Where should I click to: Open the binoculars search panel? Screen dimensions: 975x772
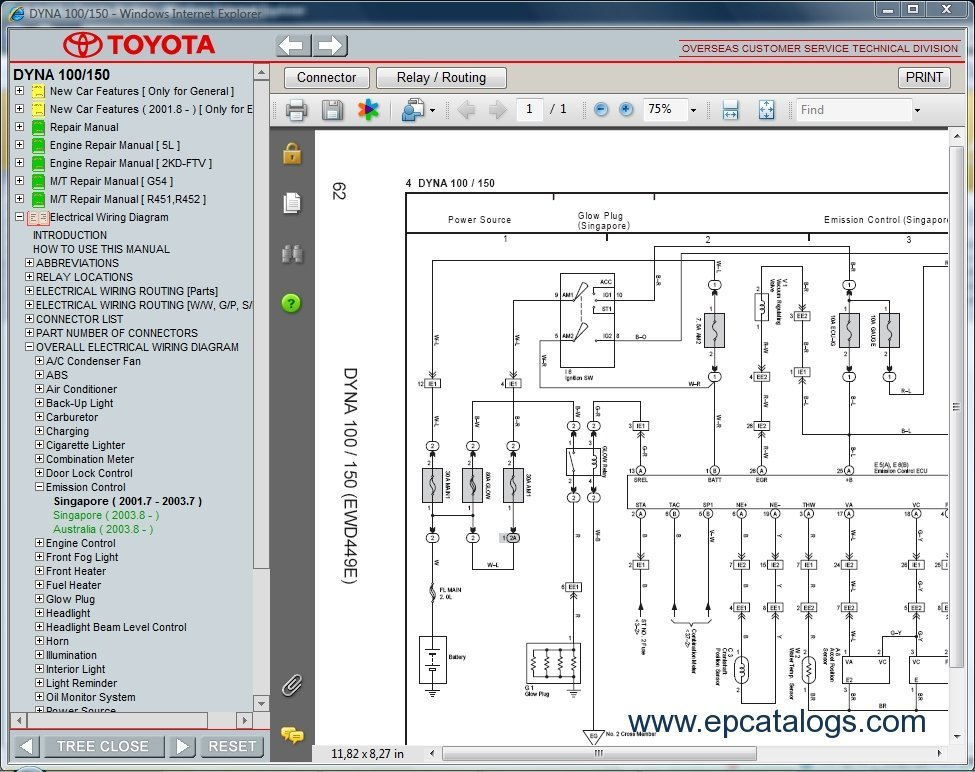pyautogui.click(x=292, y=254)
